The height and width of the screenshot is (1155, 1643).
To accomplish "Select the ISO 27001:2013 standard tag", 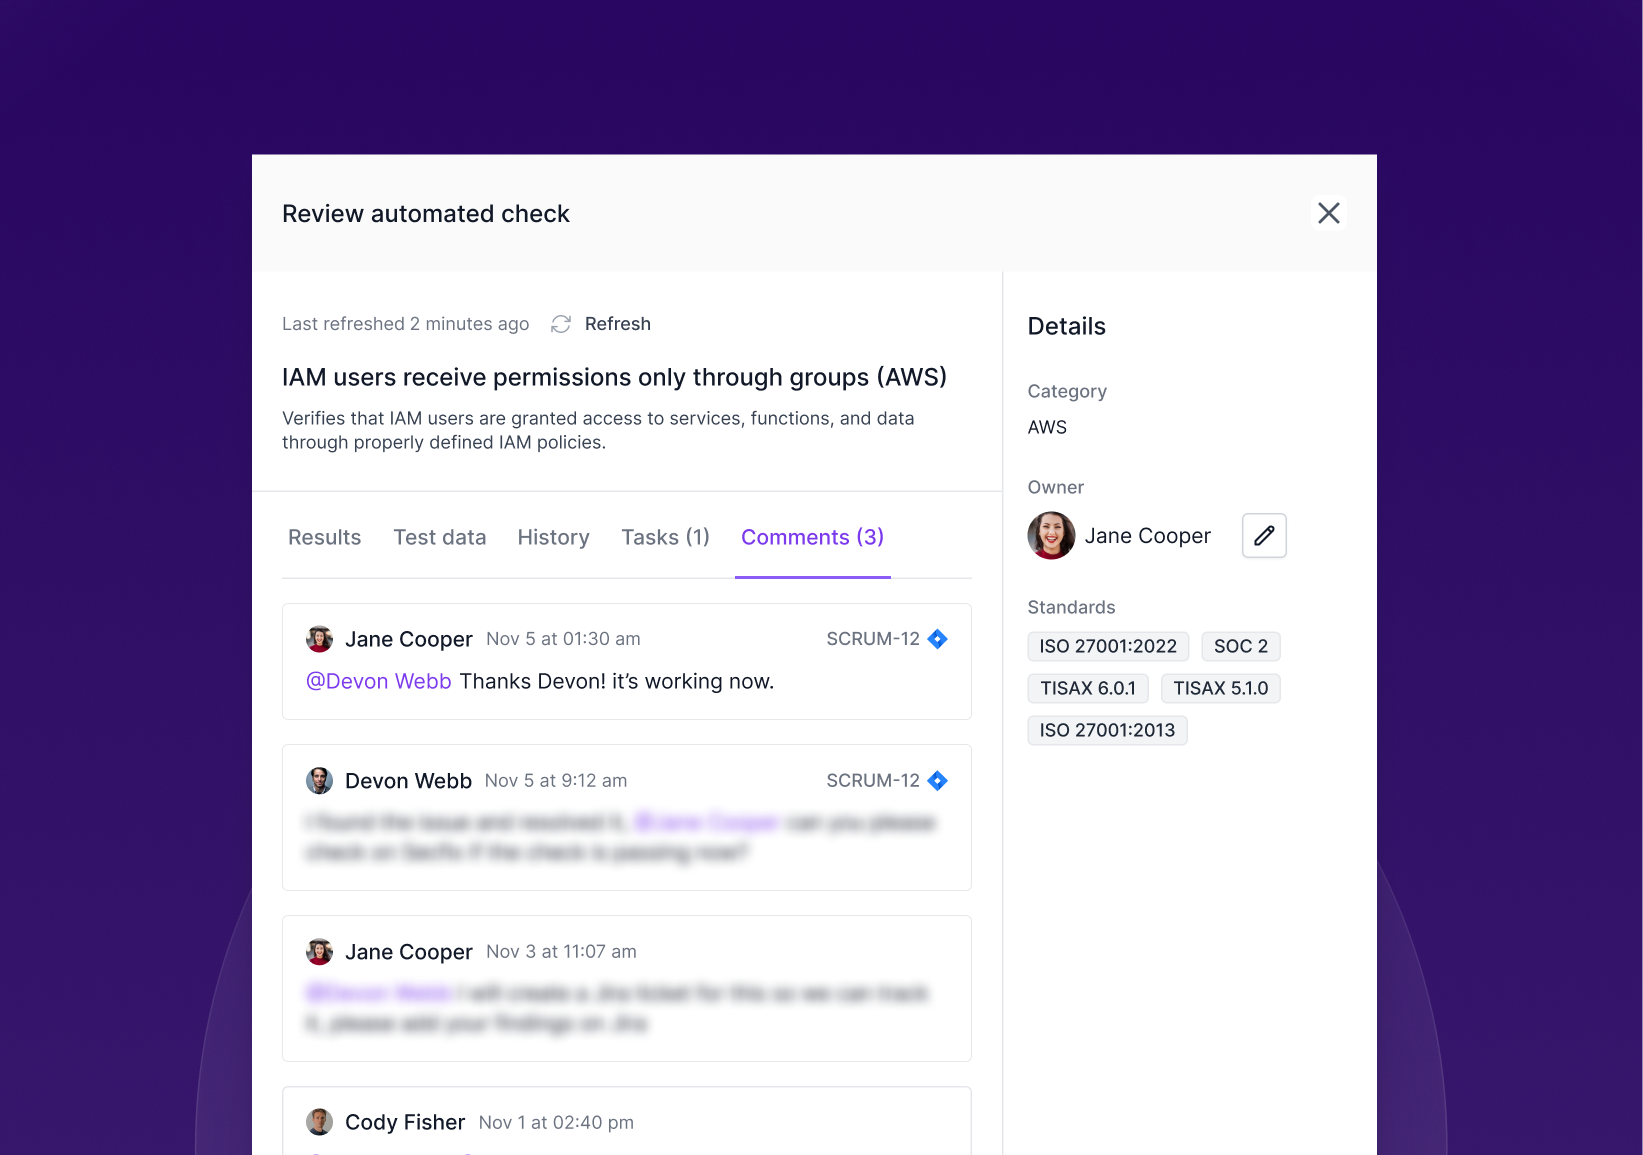I will click(x=1107, y=730).
